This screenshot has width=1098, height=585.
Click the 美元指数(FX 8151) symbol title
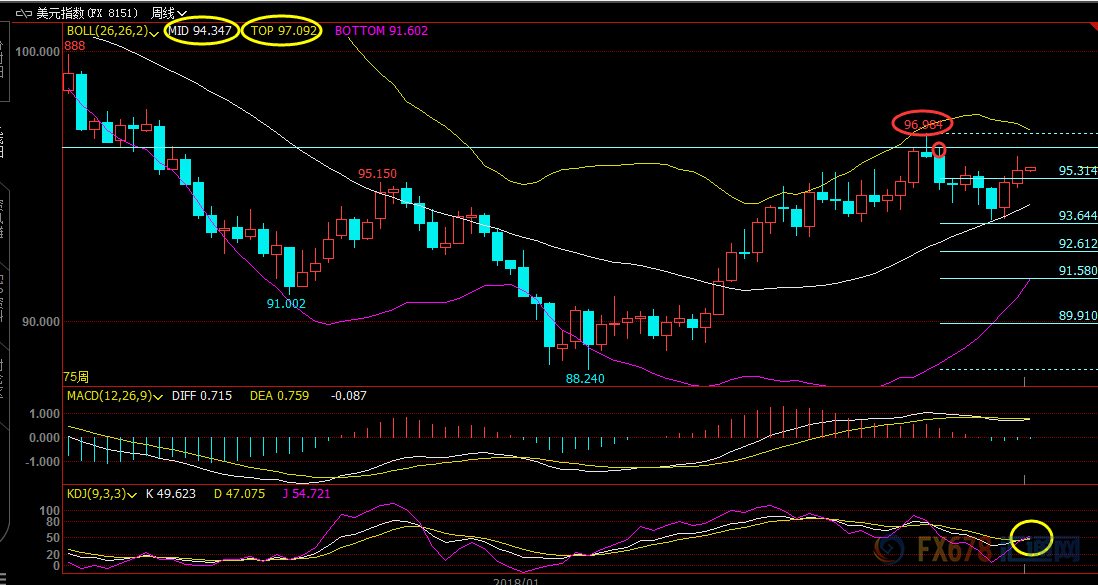click(87, 14)
